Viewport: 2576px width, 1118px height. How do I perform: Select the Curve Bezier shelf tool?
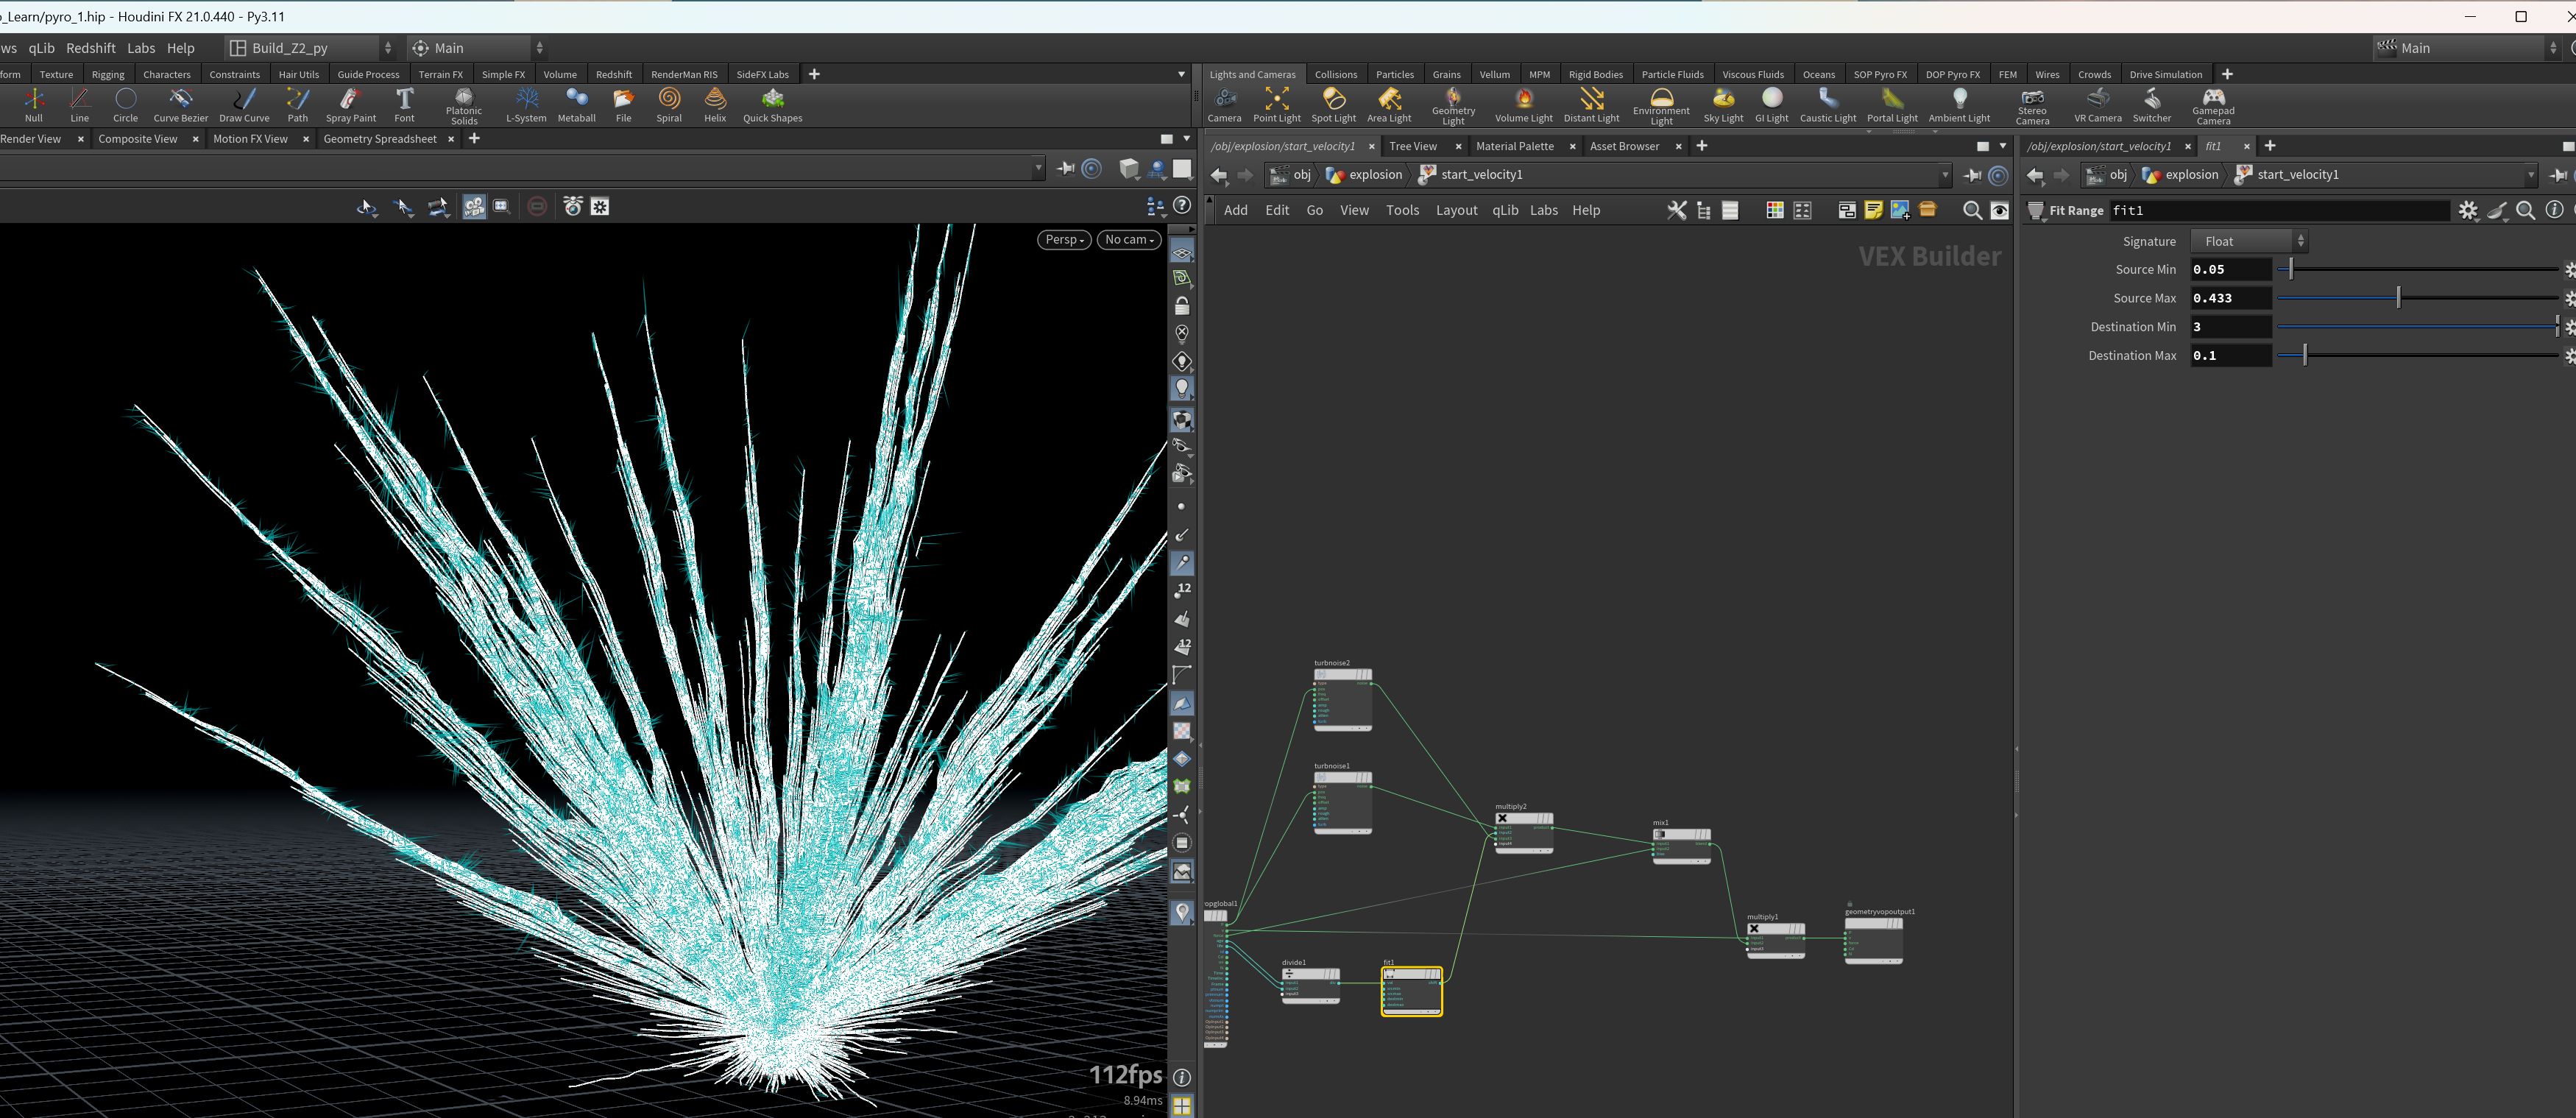pyautogui.click(x=180, y=104)
